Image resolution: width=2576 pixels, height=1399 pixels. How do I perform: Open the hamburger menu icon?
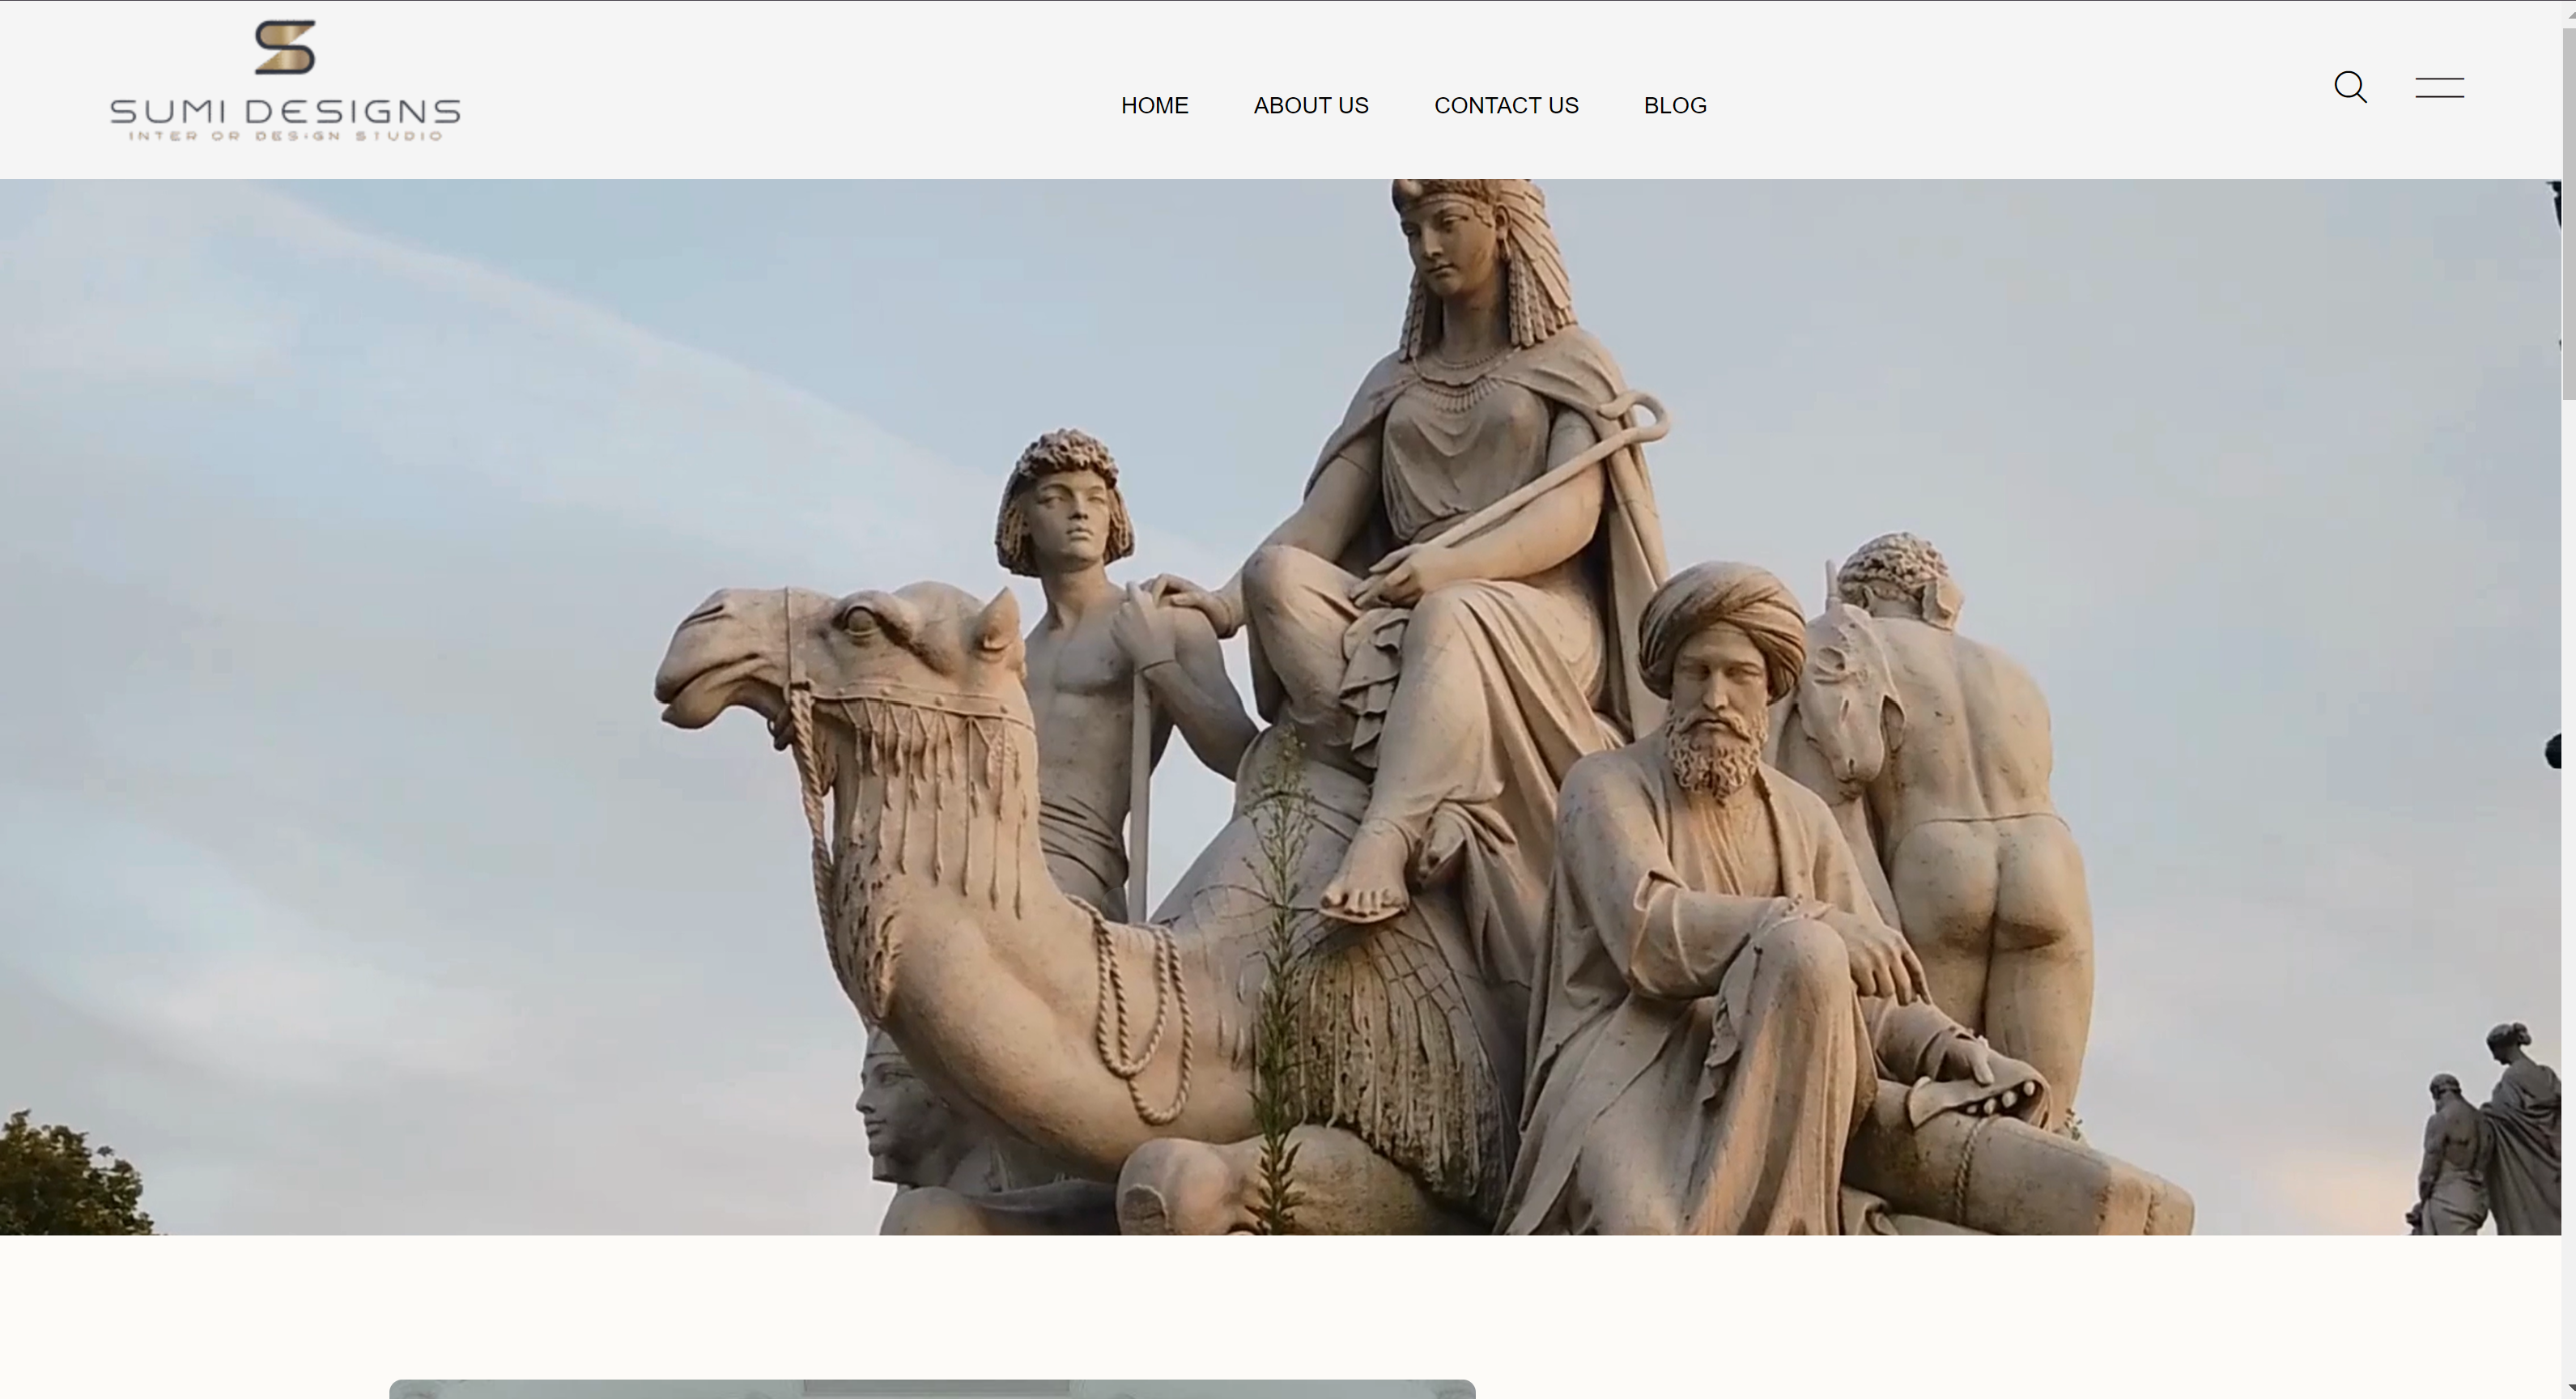point(2439,88)
